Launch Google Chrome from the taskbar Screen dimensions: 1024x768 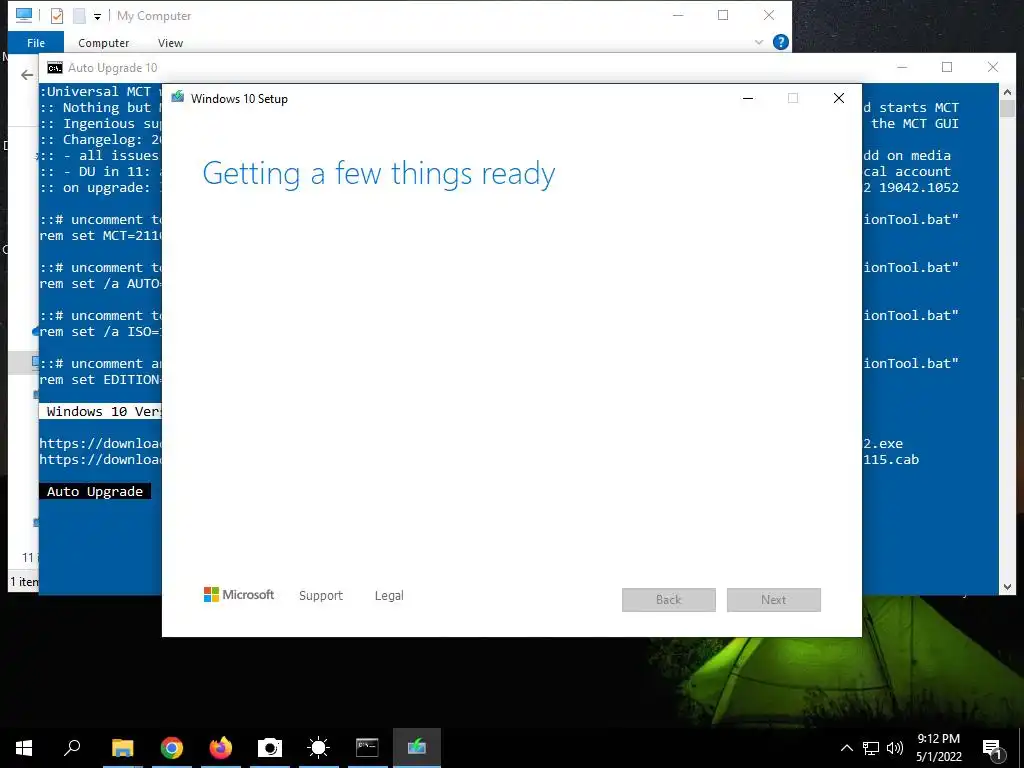click(x=172, y=748)
